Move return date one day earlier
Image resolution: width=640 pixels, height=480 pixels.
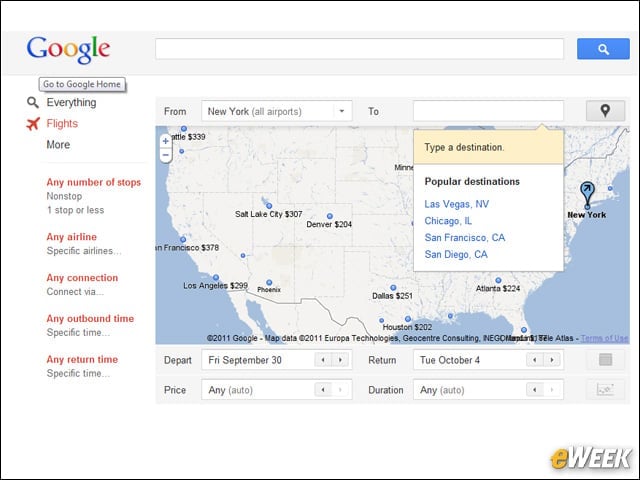click(x=535, y=360)
